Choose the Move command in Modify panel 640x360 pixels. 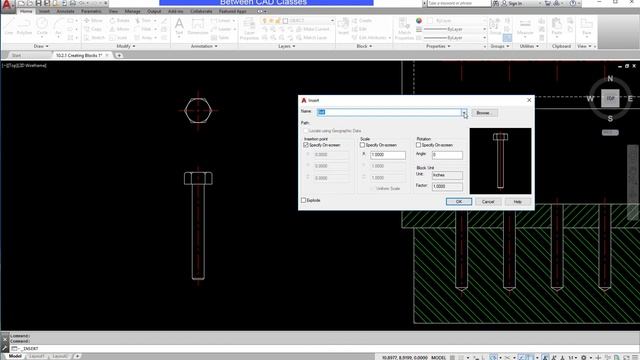[x=93, y=20]
